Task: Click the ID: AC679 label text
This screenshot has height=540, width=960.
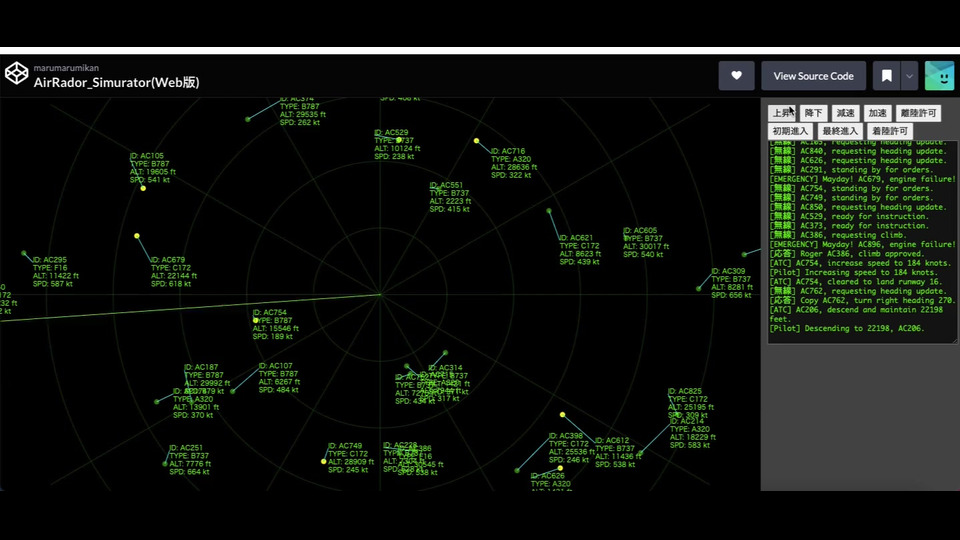Action: [168, 260]
